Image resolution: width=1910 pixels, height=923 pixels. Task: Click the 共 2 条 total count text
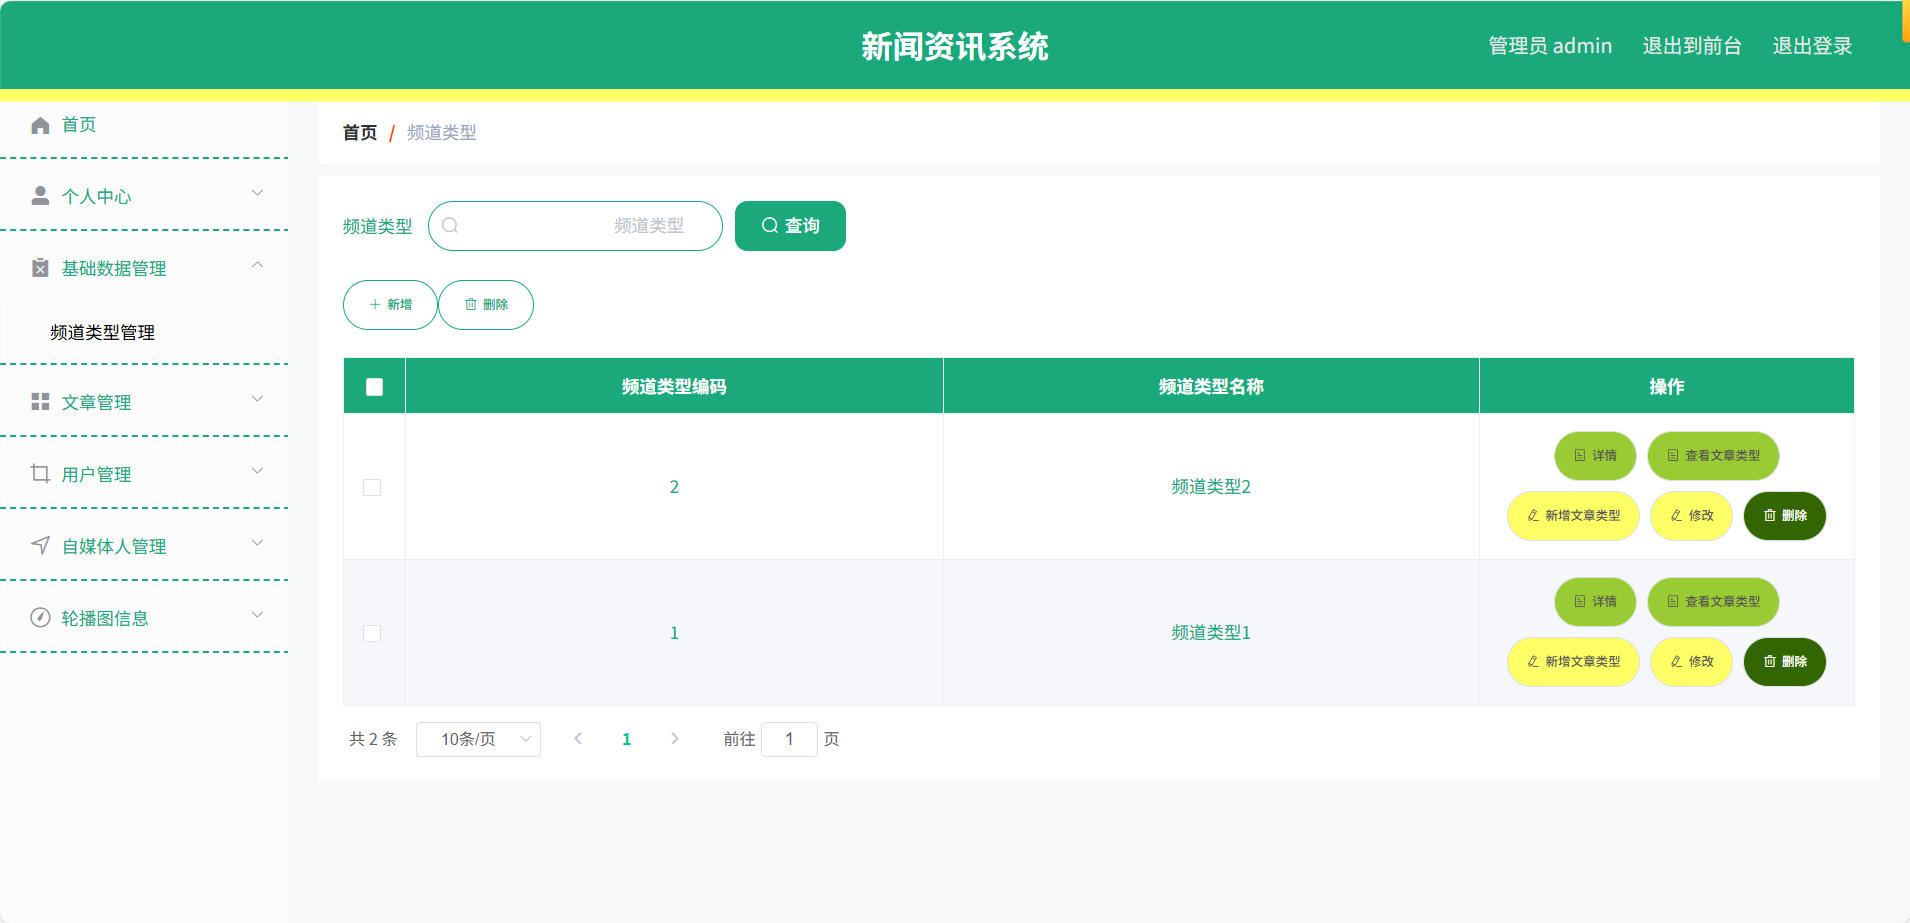click(x=373, y=739)
